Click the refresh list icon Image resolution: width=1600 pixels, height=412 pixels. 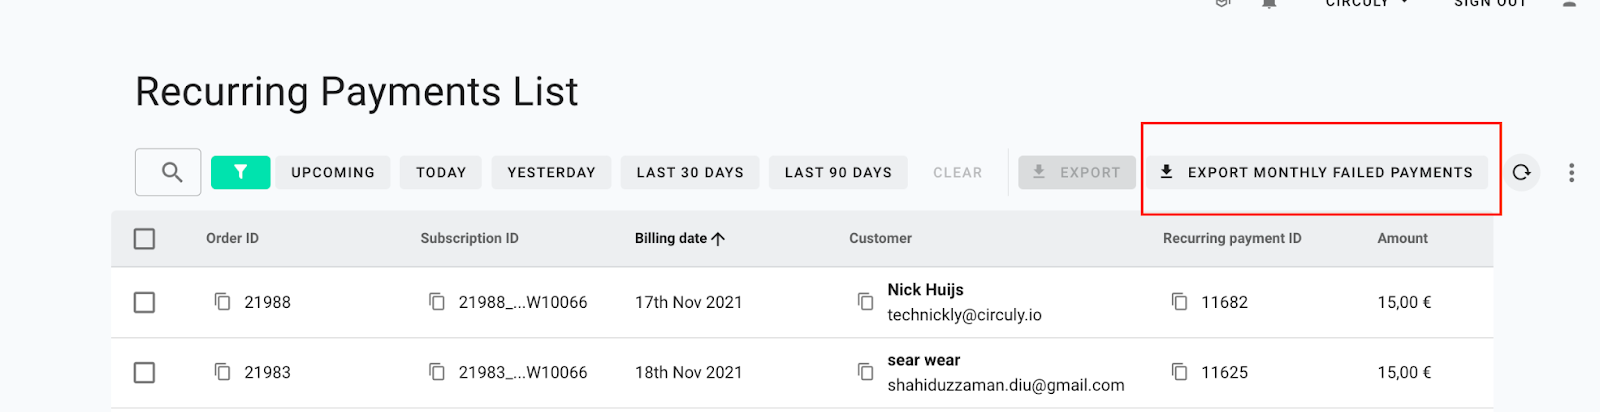coord(1521,172)
